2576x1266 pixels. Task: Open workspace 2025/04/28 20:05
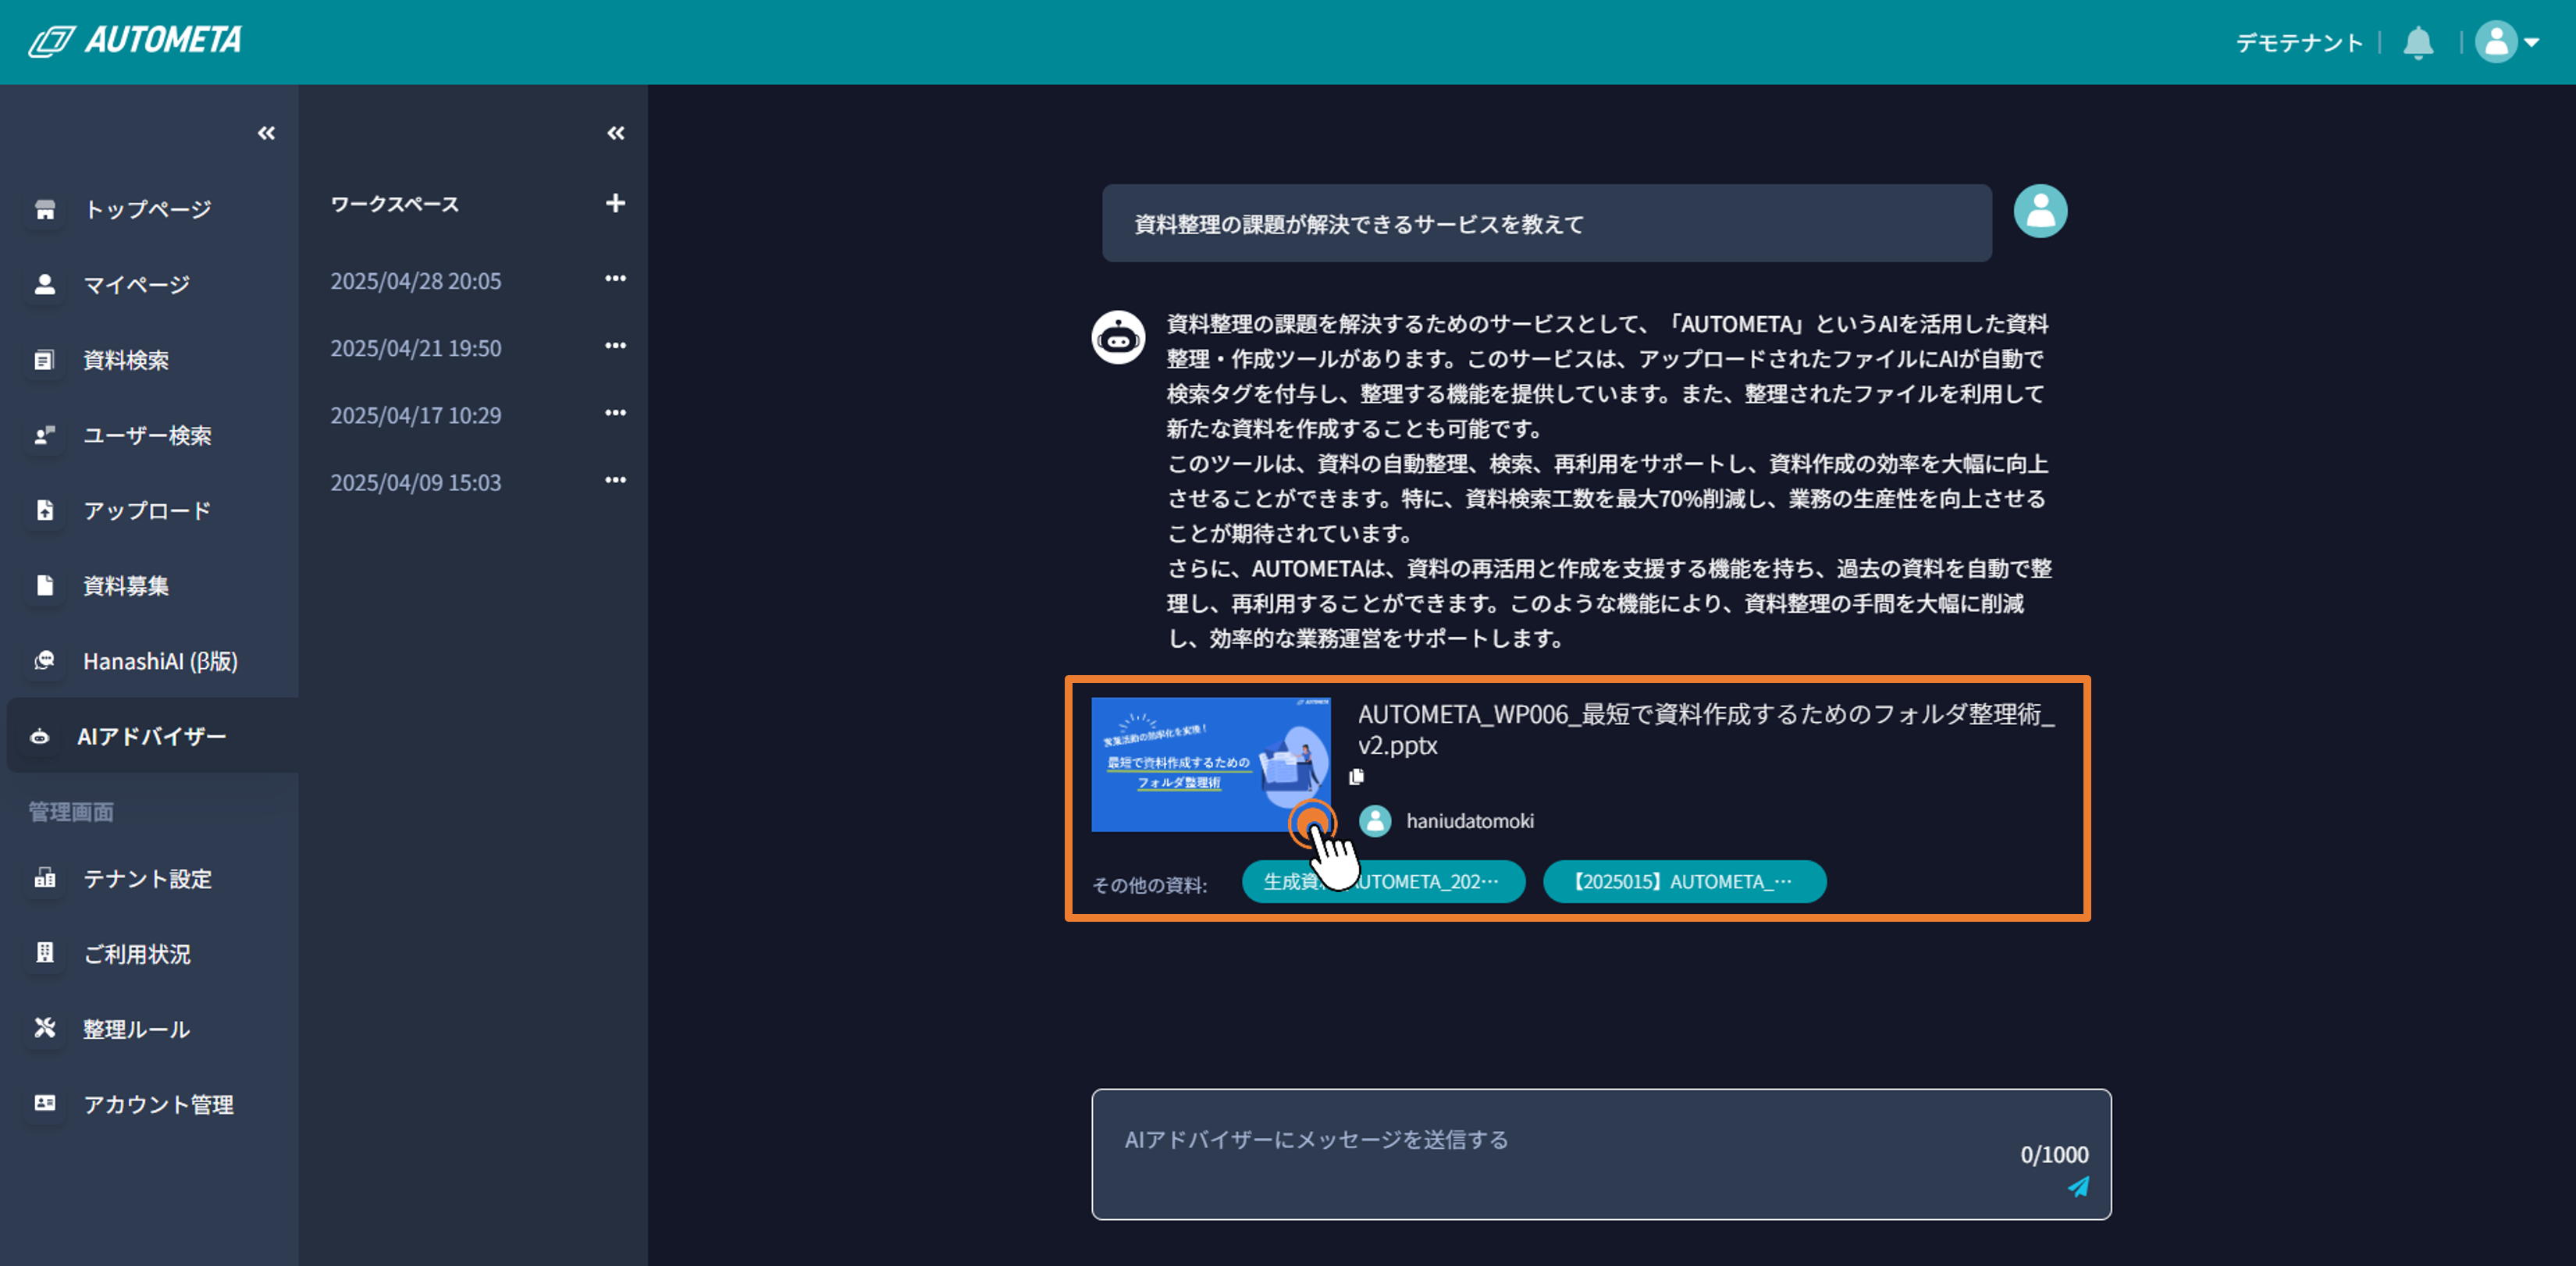click(416, 281)
